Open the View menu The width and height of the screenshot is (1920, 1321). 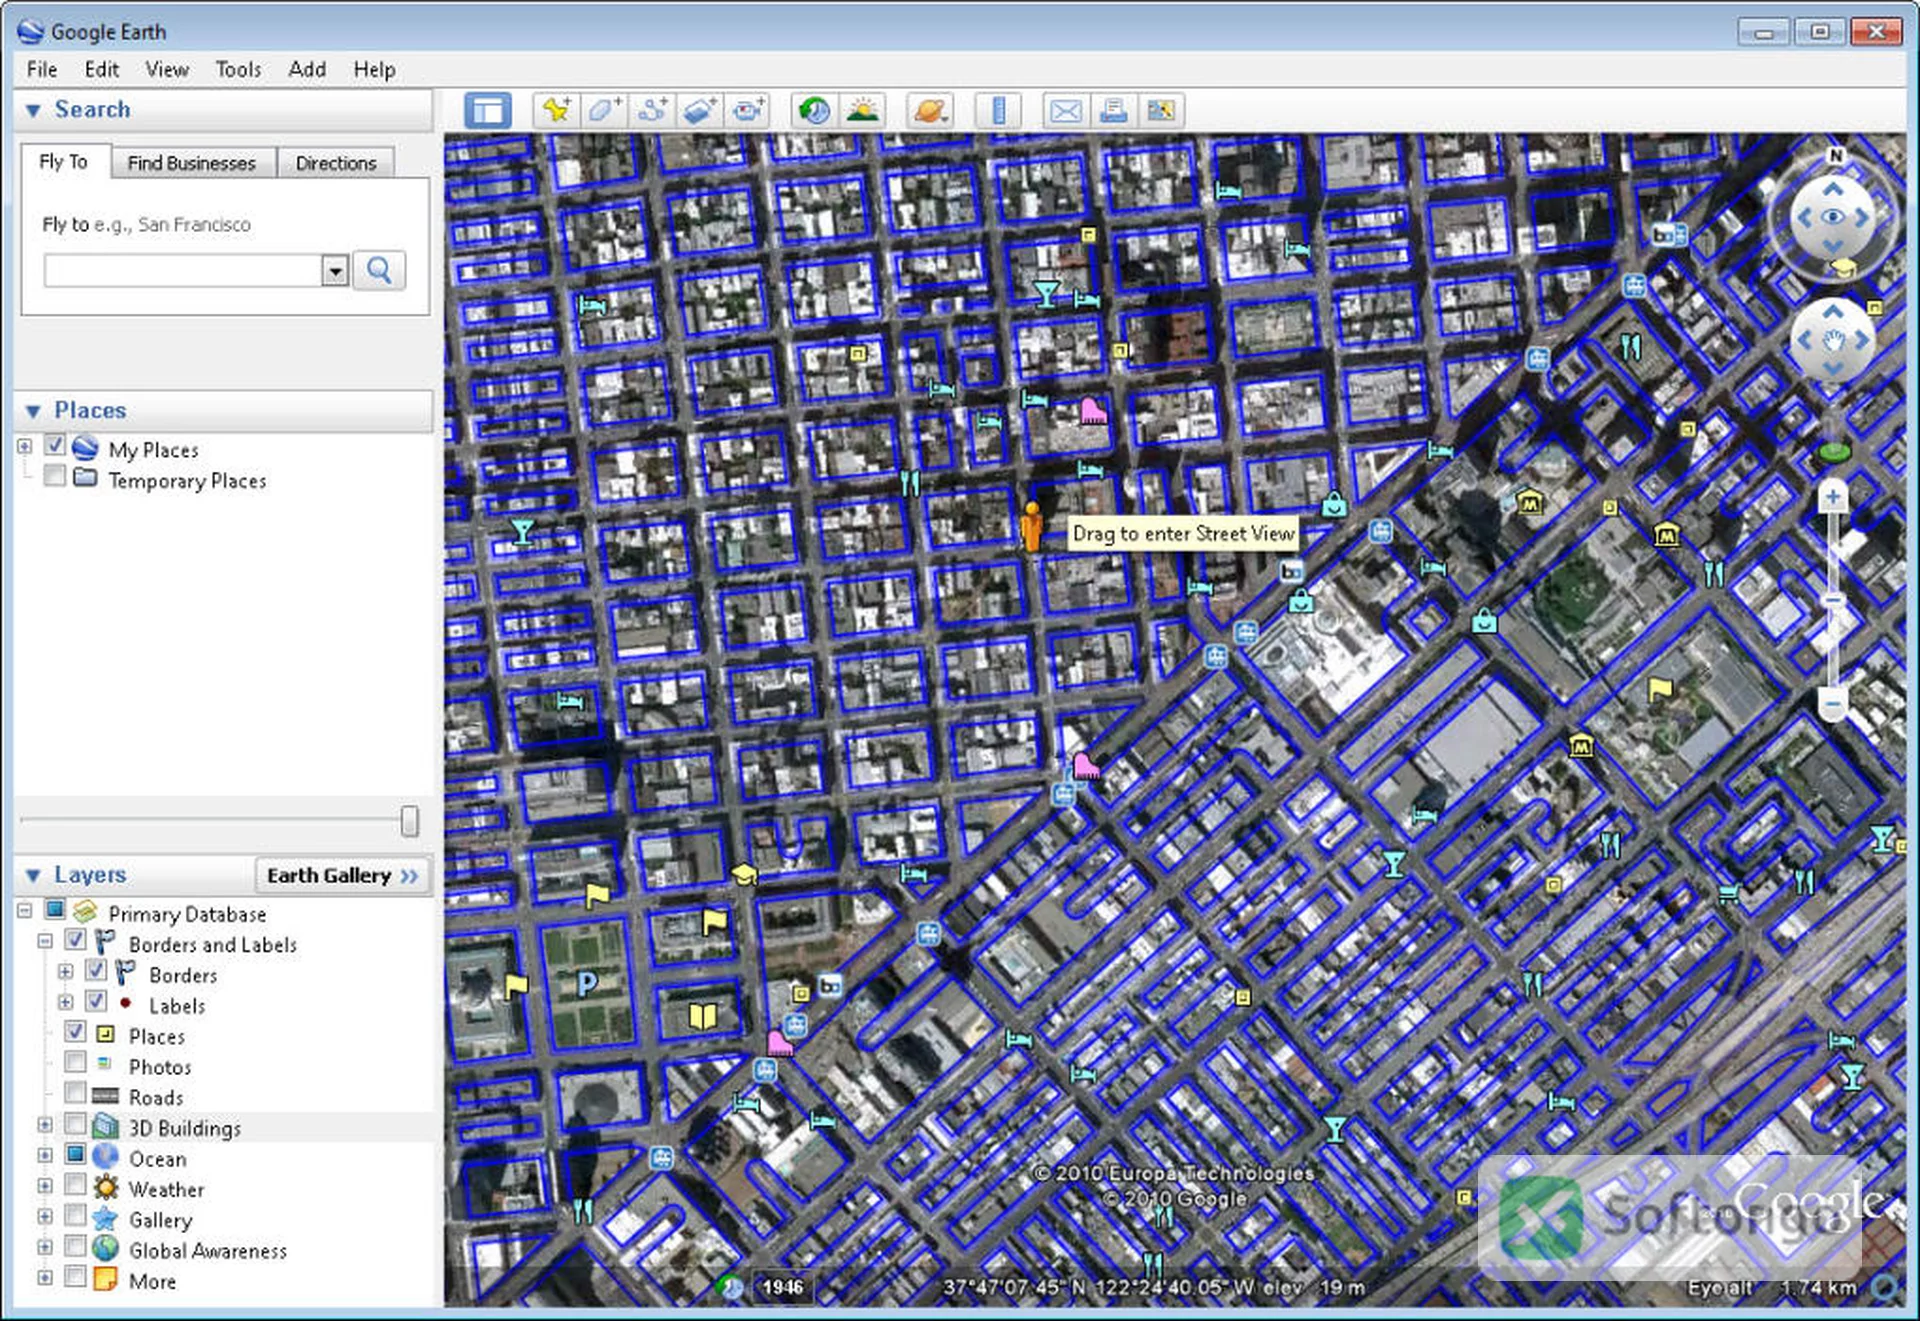(167, 69)
